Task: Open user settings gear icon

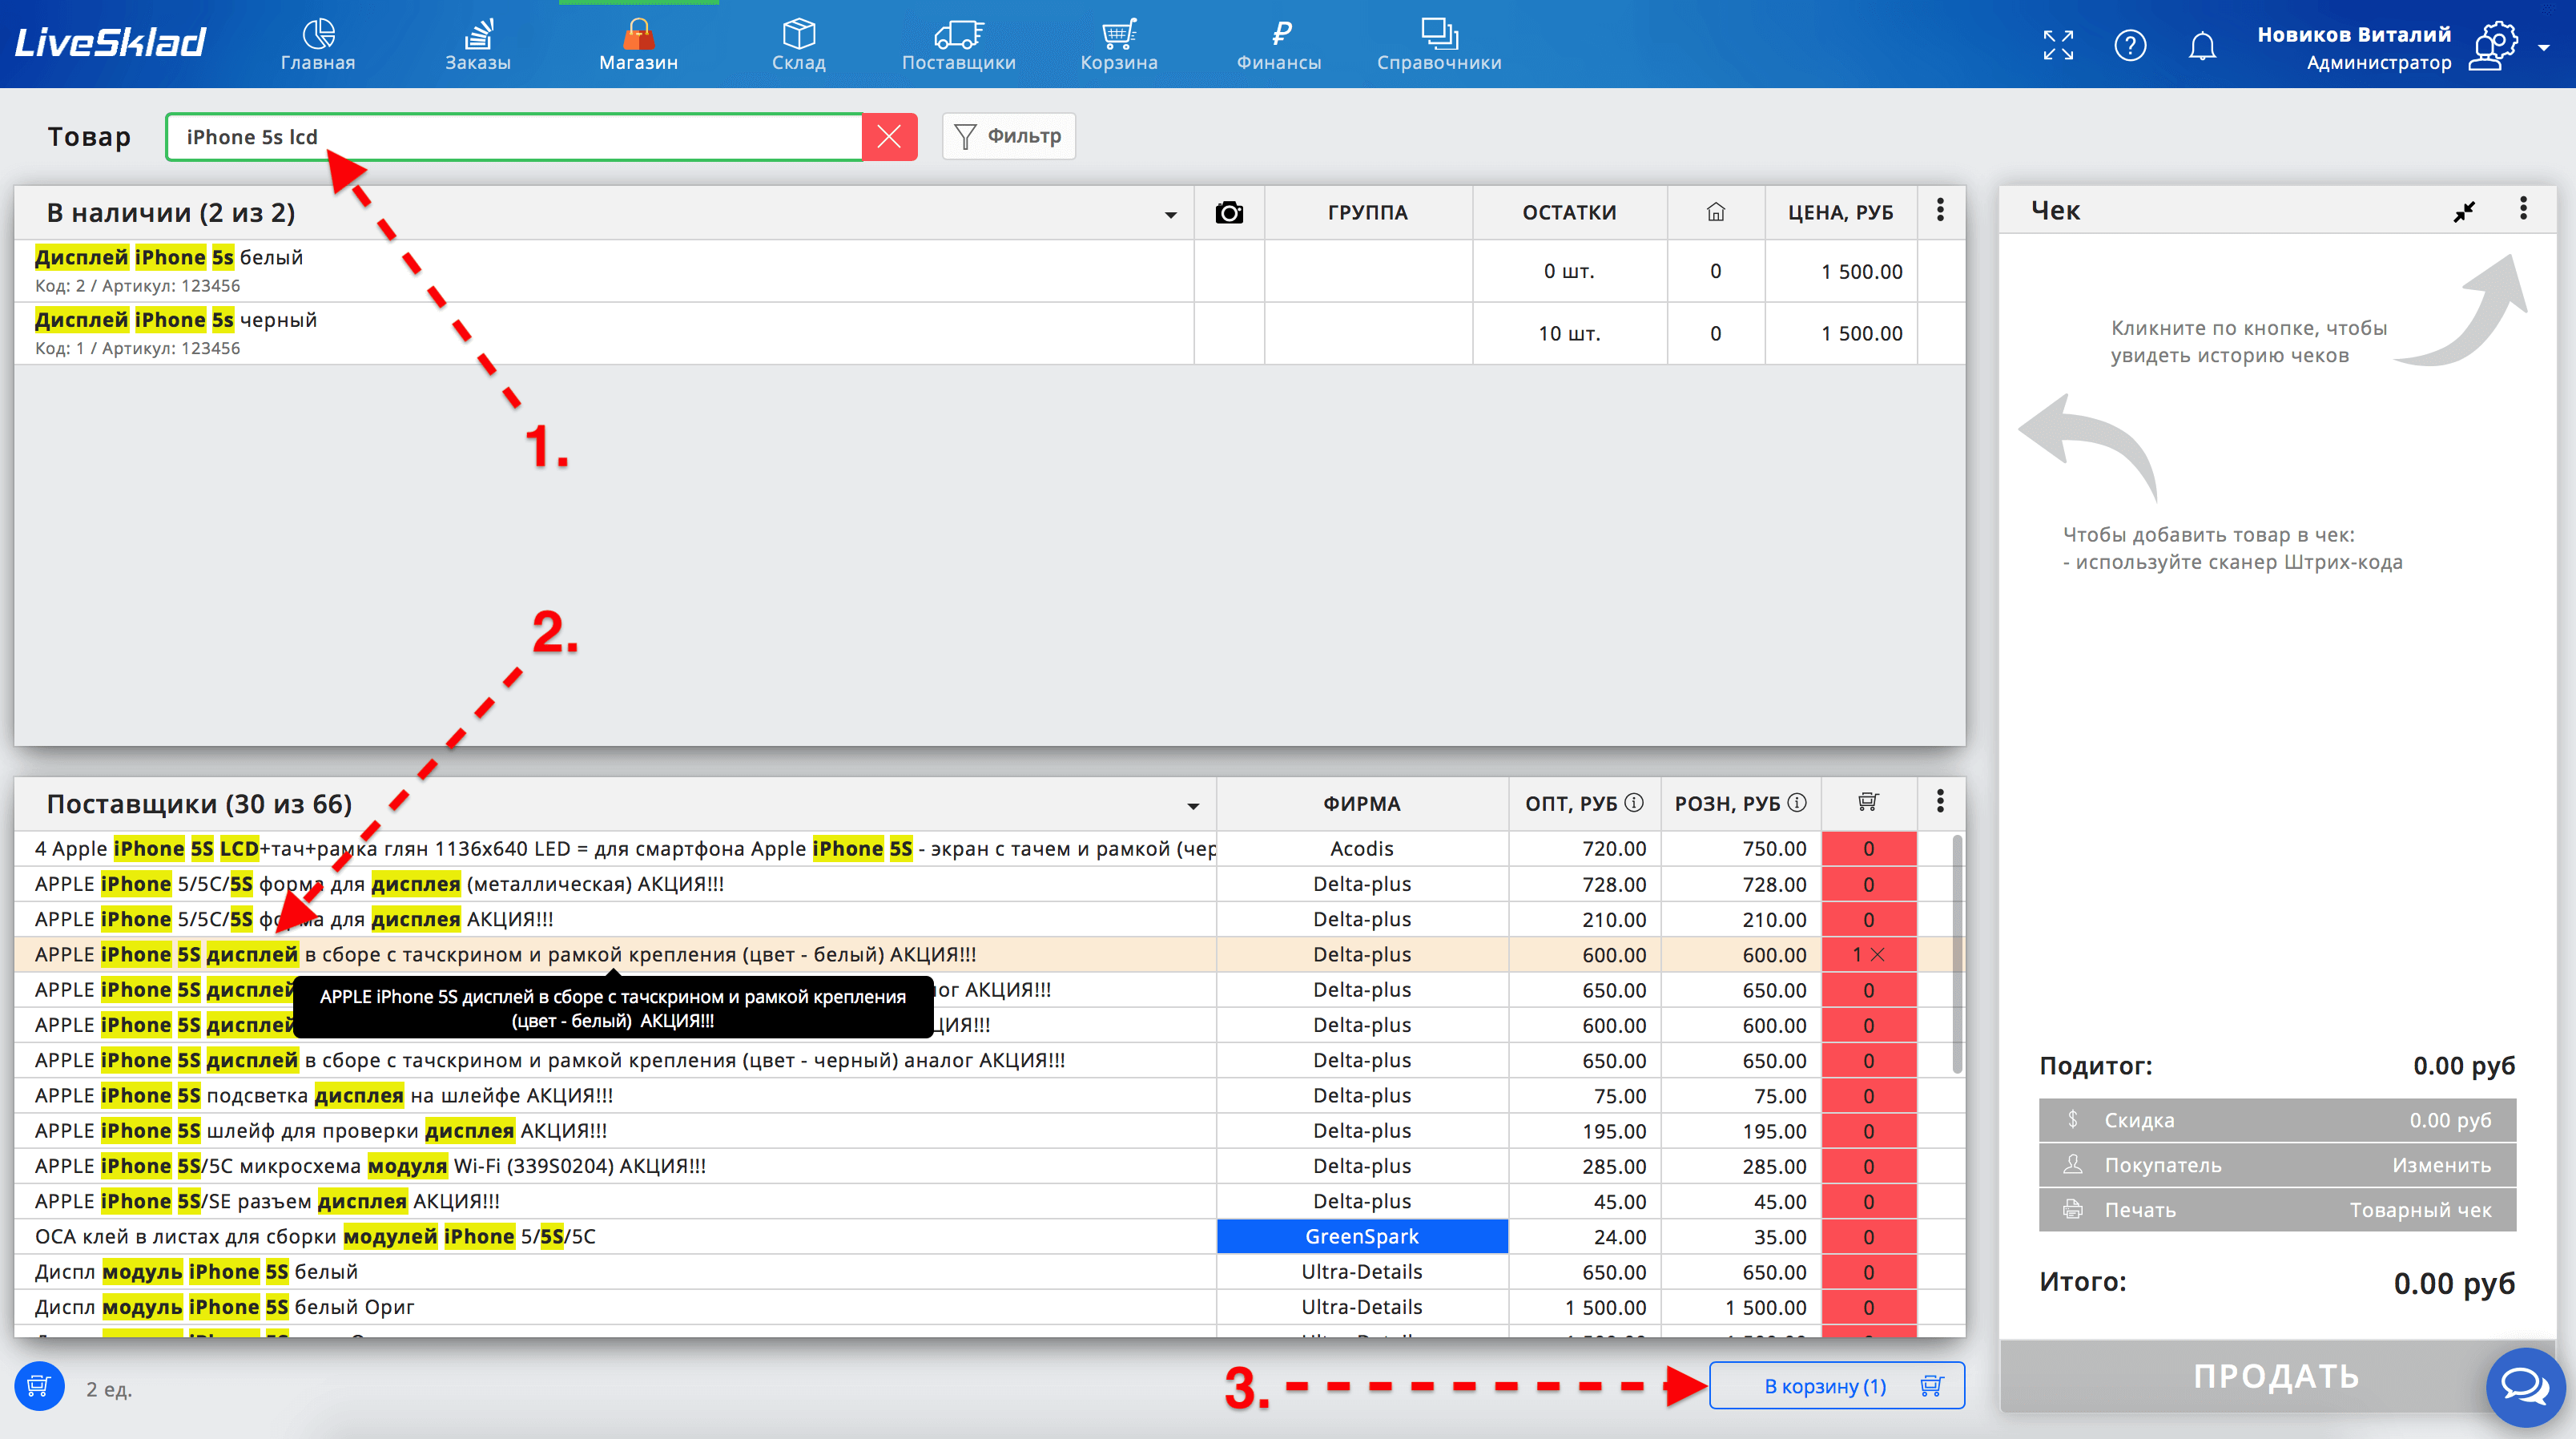Action: pyautogui.click(x=2492, y=45)
